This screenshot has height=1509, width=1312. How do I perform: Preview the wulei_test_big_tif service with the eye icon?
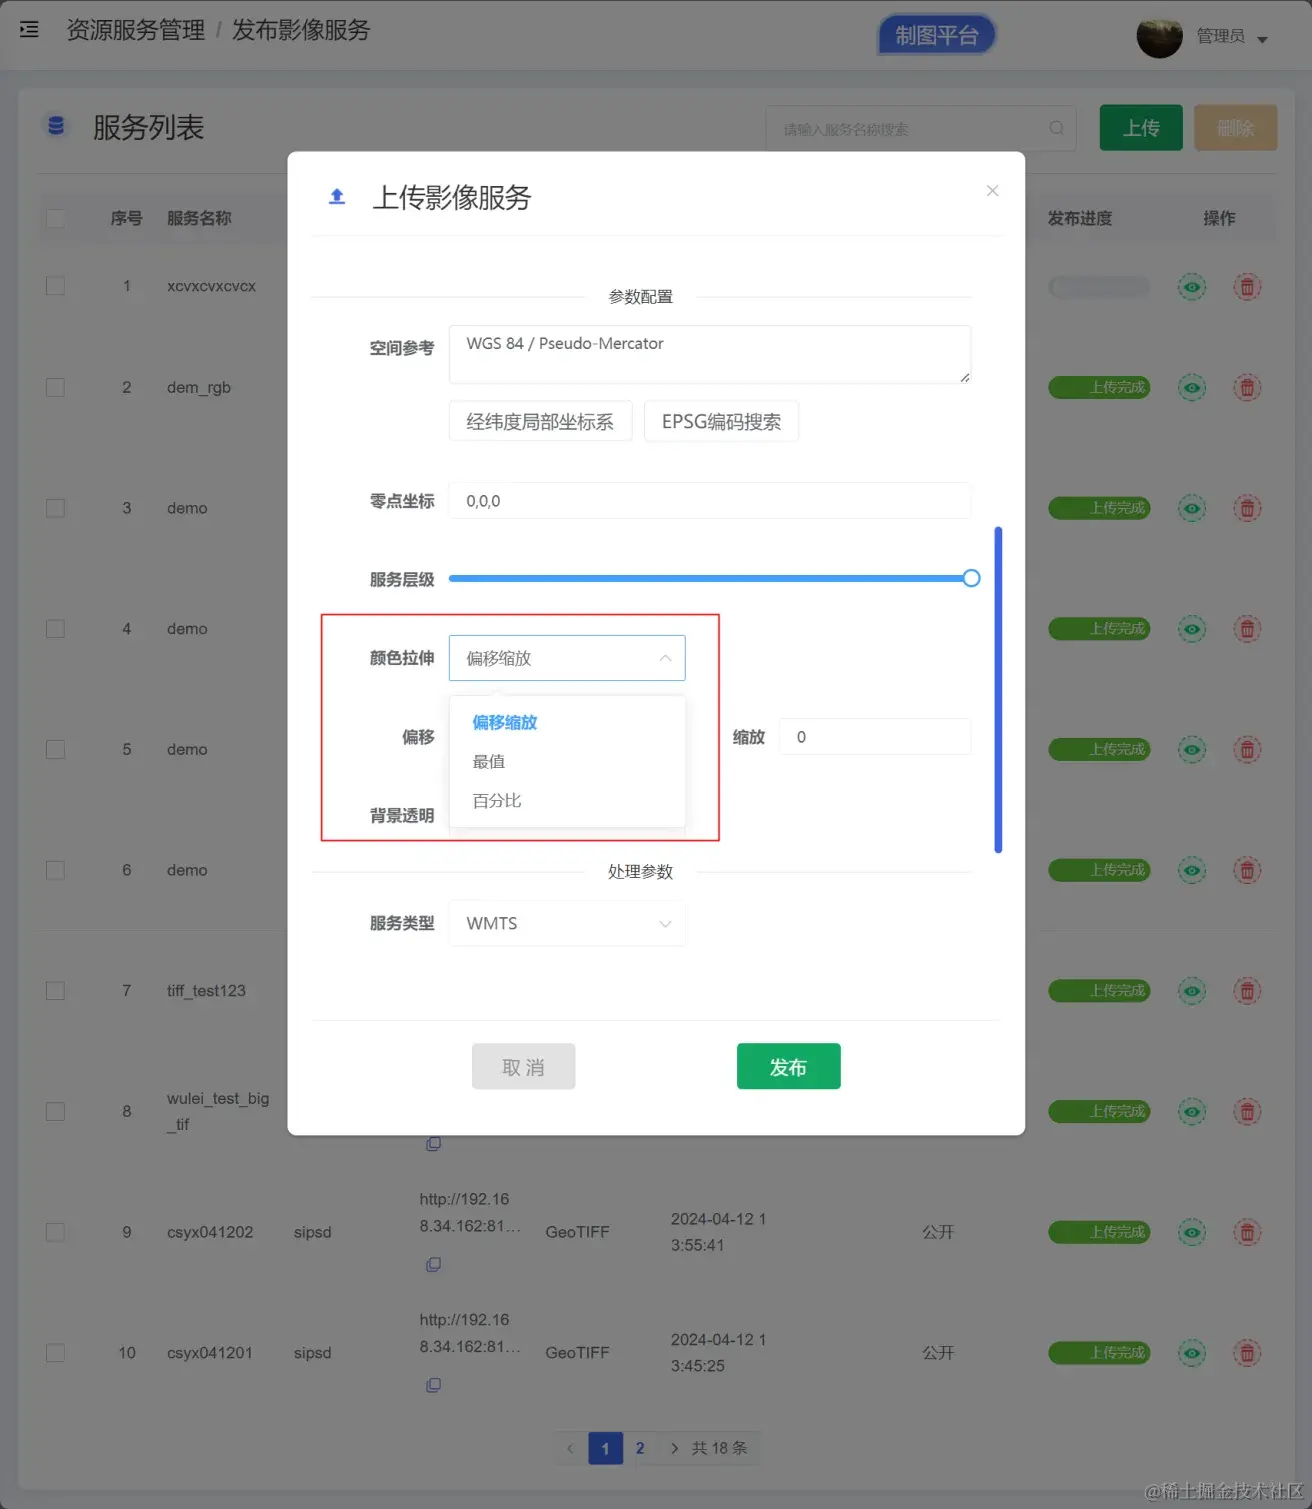[x=1191, y=1111]
